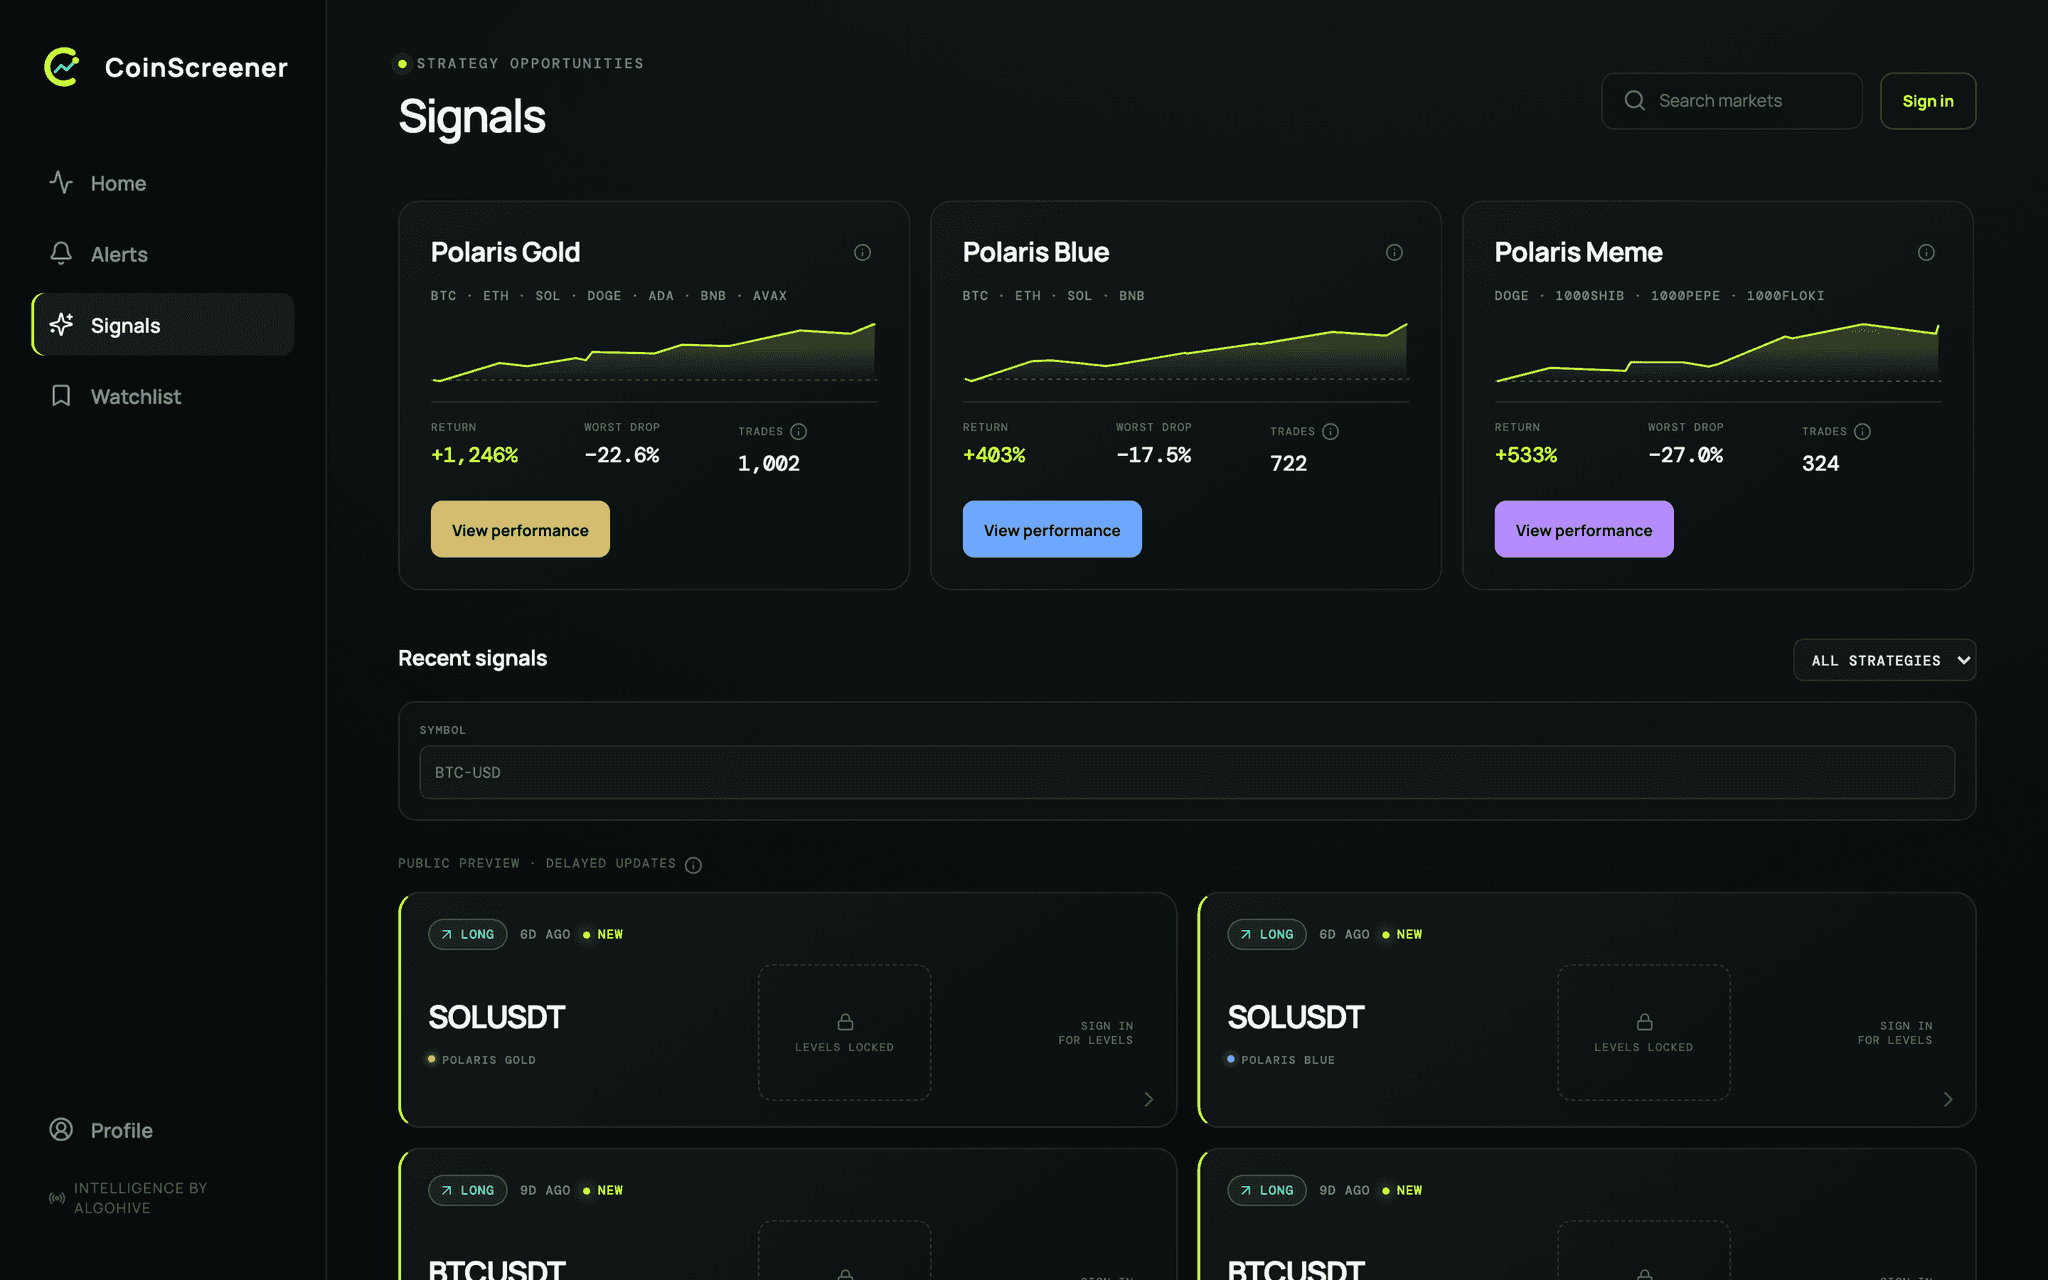Click the trades count 1,002
The height and width of the screenshot is (1280, 2048).
tap(769, 463)
